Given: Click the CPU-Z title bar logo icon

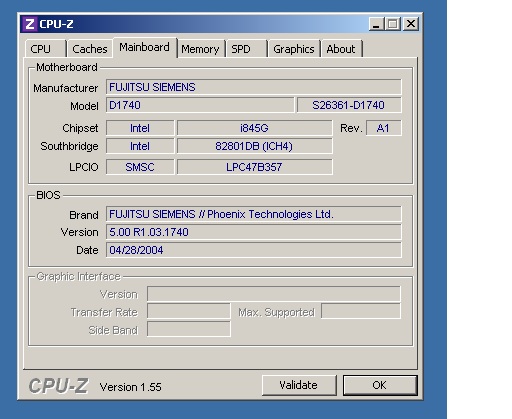Looking at the screenshot, I should click(29, 24).
